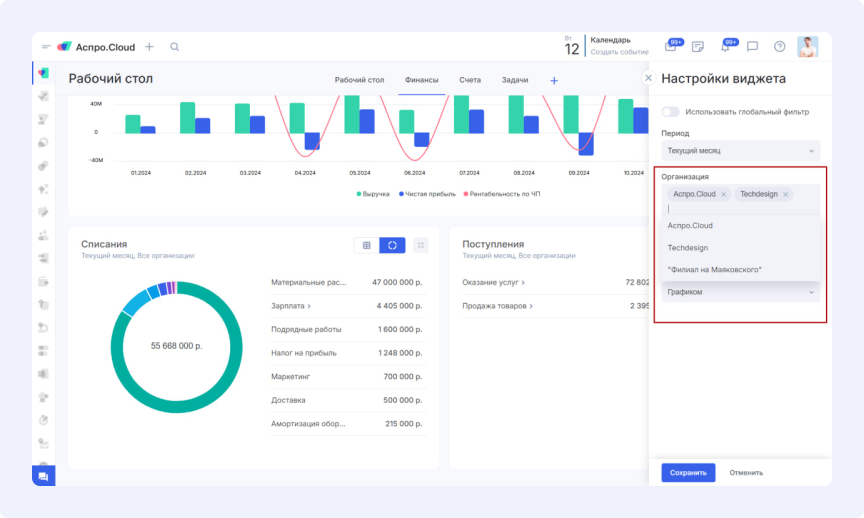864x518 pixels.
Task: Select donut chart view in Списания widget
Action: pos(392,244)
